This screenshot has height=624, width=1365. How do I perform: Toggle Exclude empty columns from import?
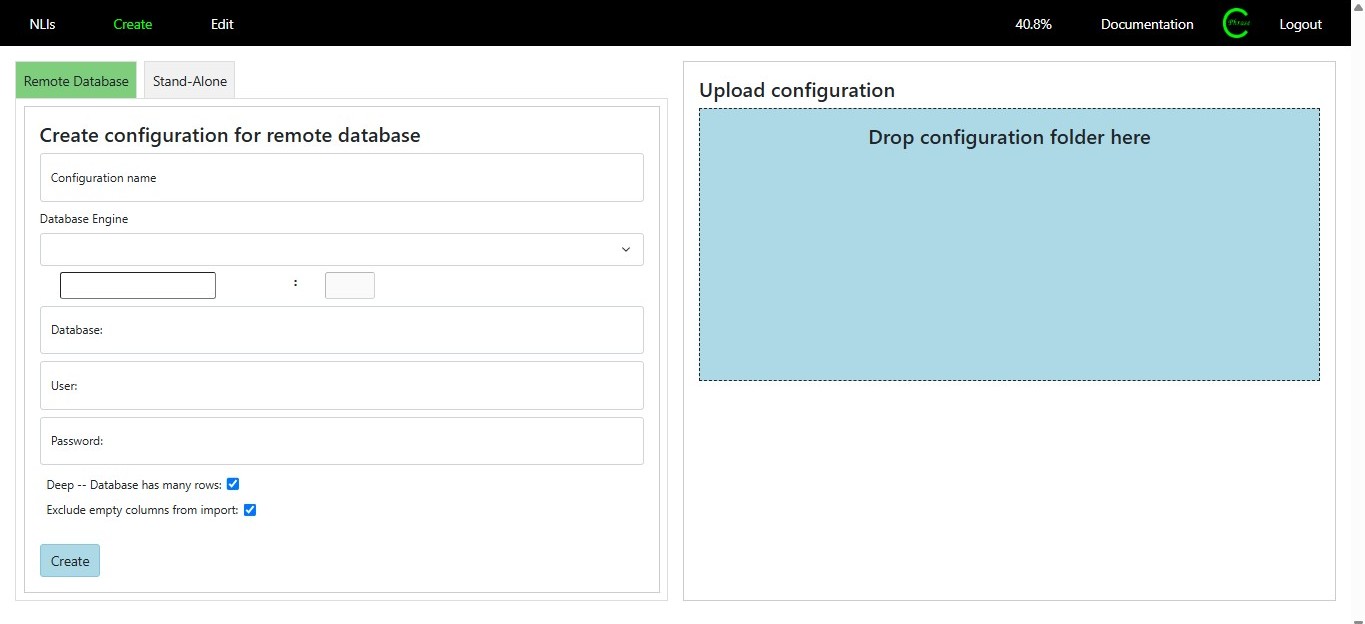(250, 510)
